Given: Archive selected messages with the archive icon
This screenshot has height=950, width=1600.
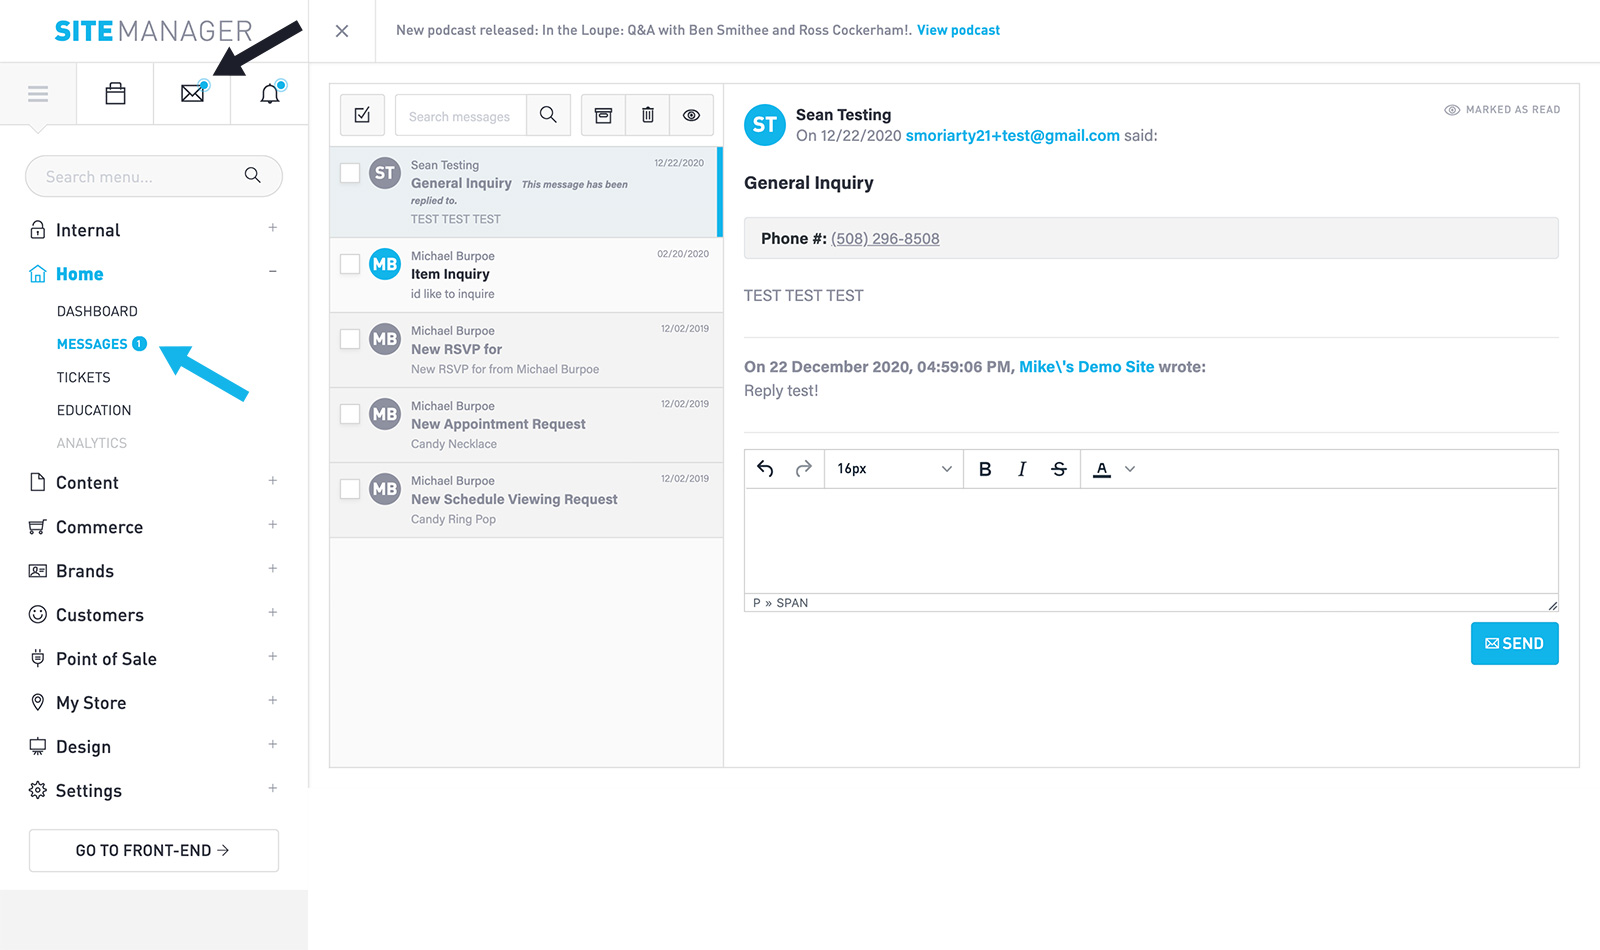Looking at the screenshot, I should pos(603,115).
